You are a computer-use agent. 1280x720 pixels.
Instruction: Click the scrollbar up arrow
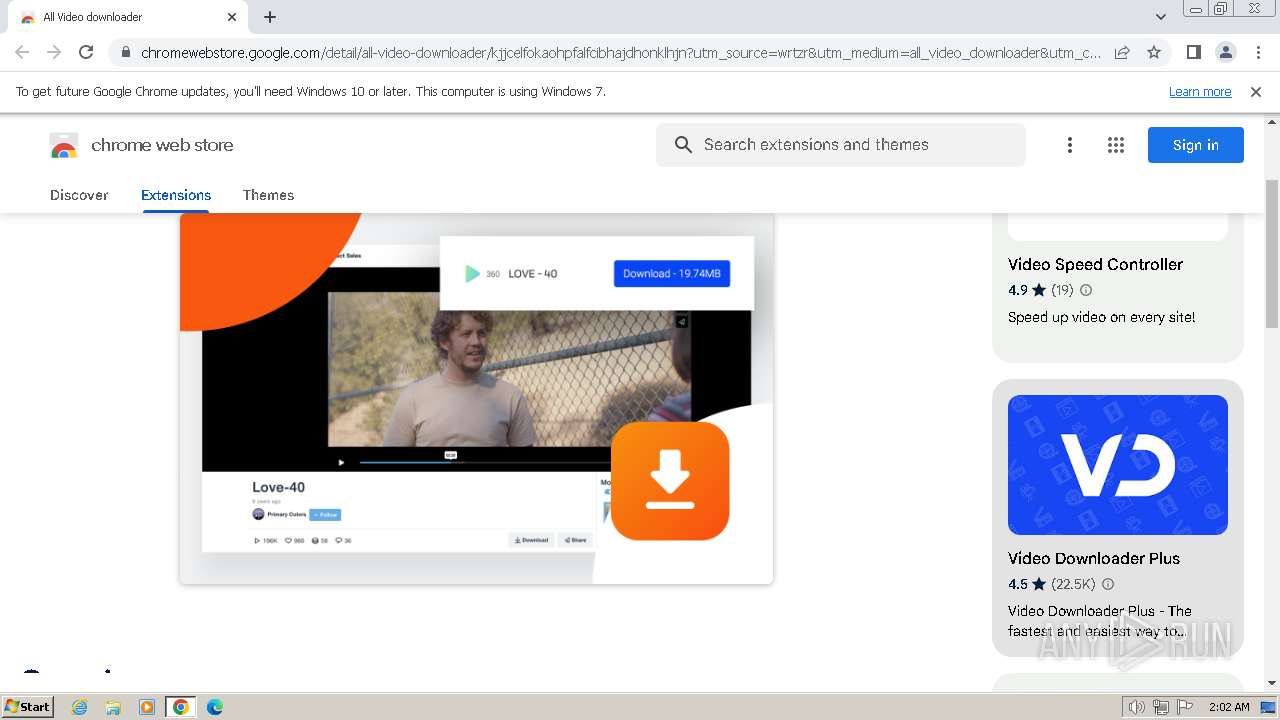click(1272, 122)
